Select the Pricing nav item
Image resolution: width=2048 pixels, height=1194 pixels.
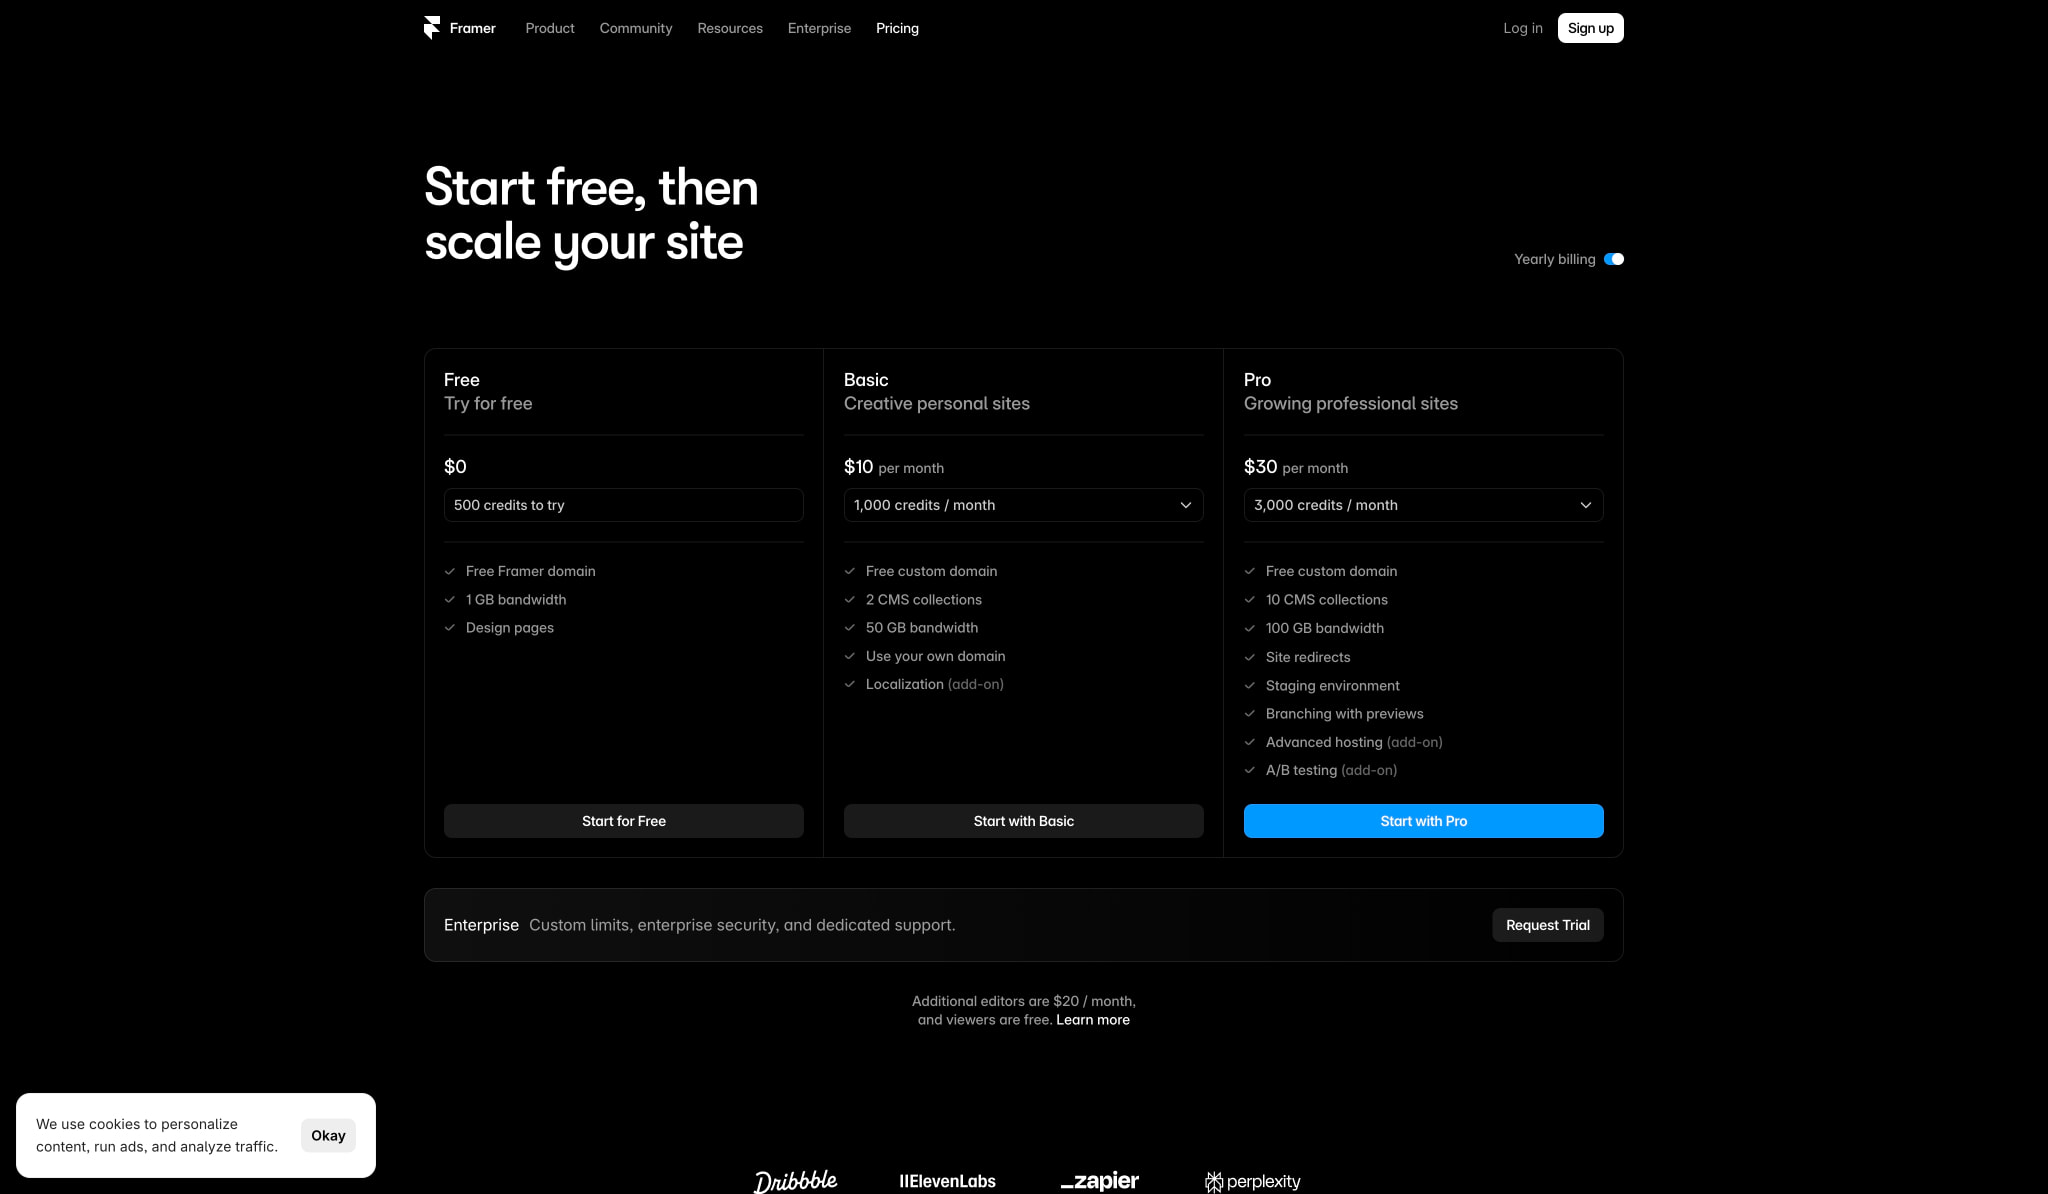tap(897, 28)
